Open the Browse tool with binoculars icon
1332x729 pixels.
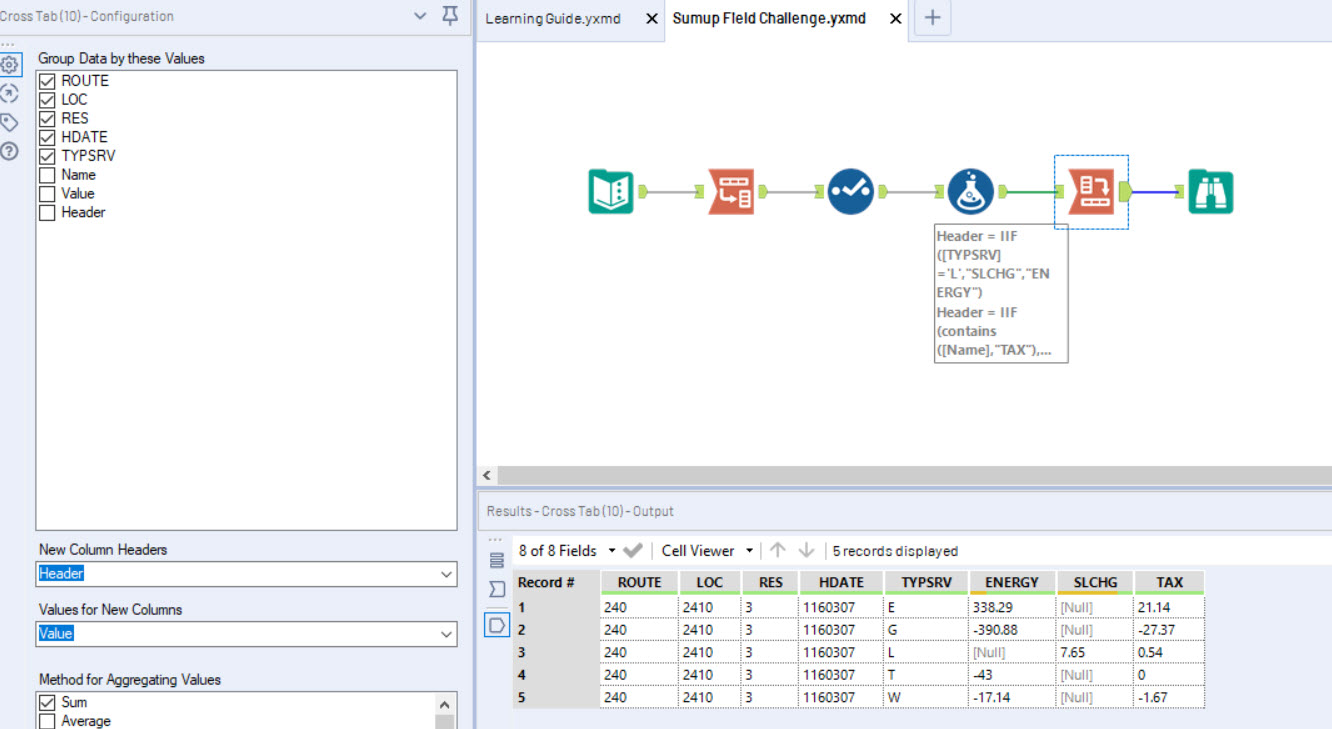coord(1211,190)
